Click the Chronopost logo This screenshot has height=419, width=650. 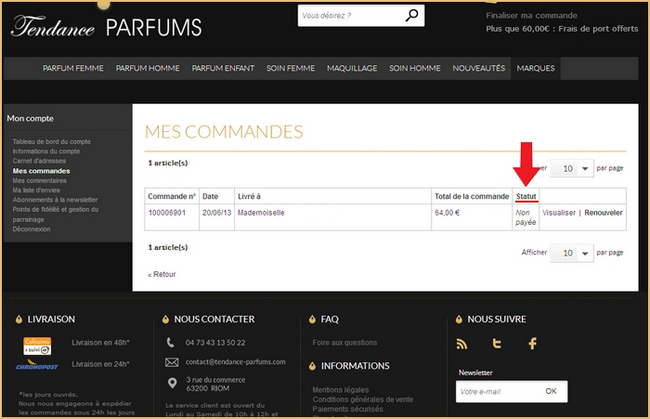click(x=37, y=365)
